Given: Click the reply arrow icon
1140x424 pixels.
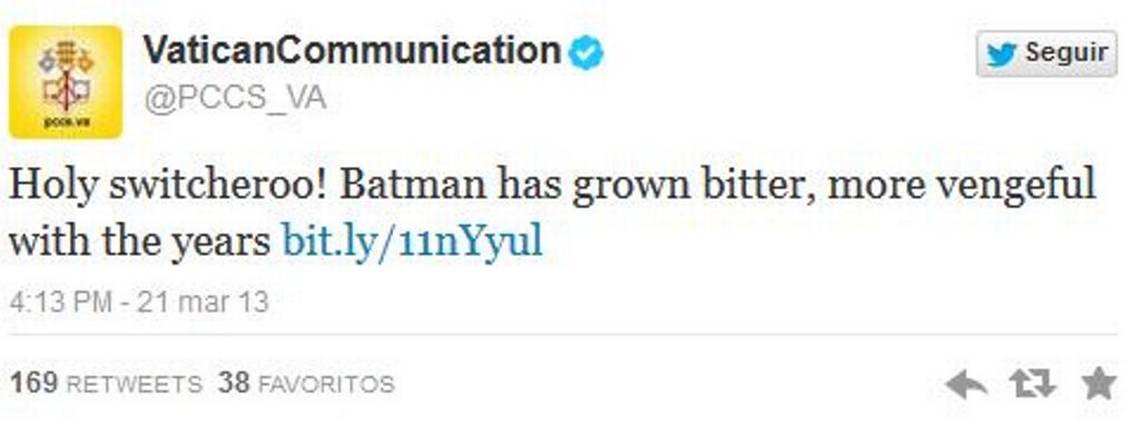Looking at the screenshot, I should [966, 385].
